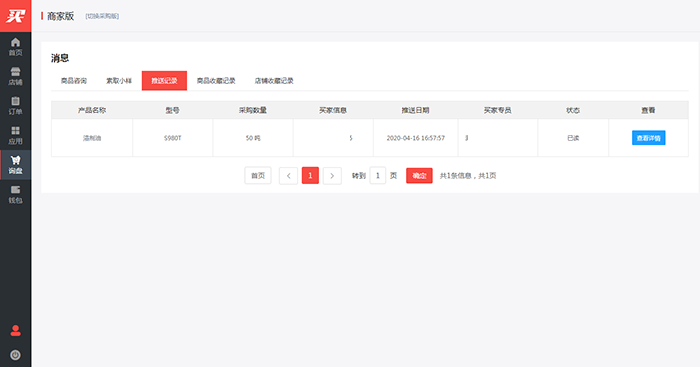
Task: Click the 首页 pagination button
Action: (x=258, y=175)
